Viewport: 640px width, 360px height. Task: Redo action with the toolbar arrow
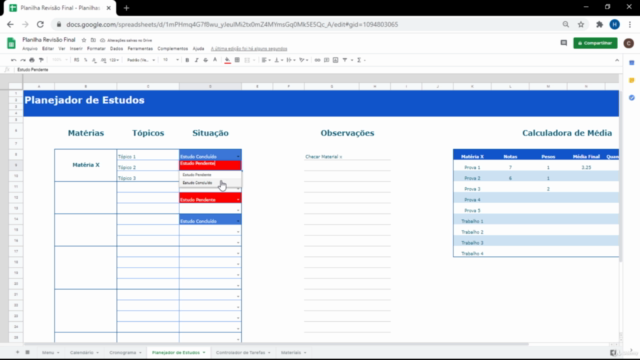point(23,60)
